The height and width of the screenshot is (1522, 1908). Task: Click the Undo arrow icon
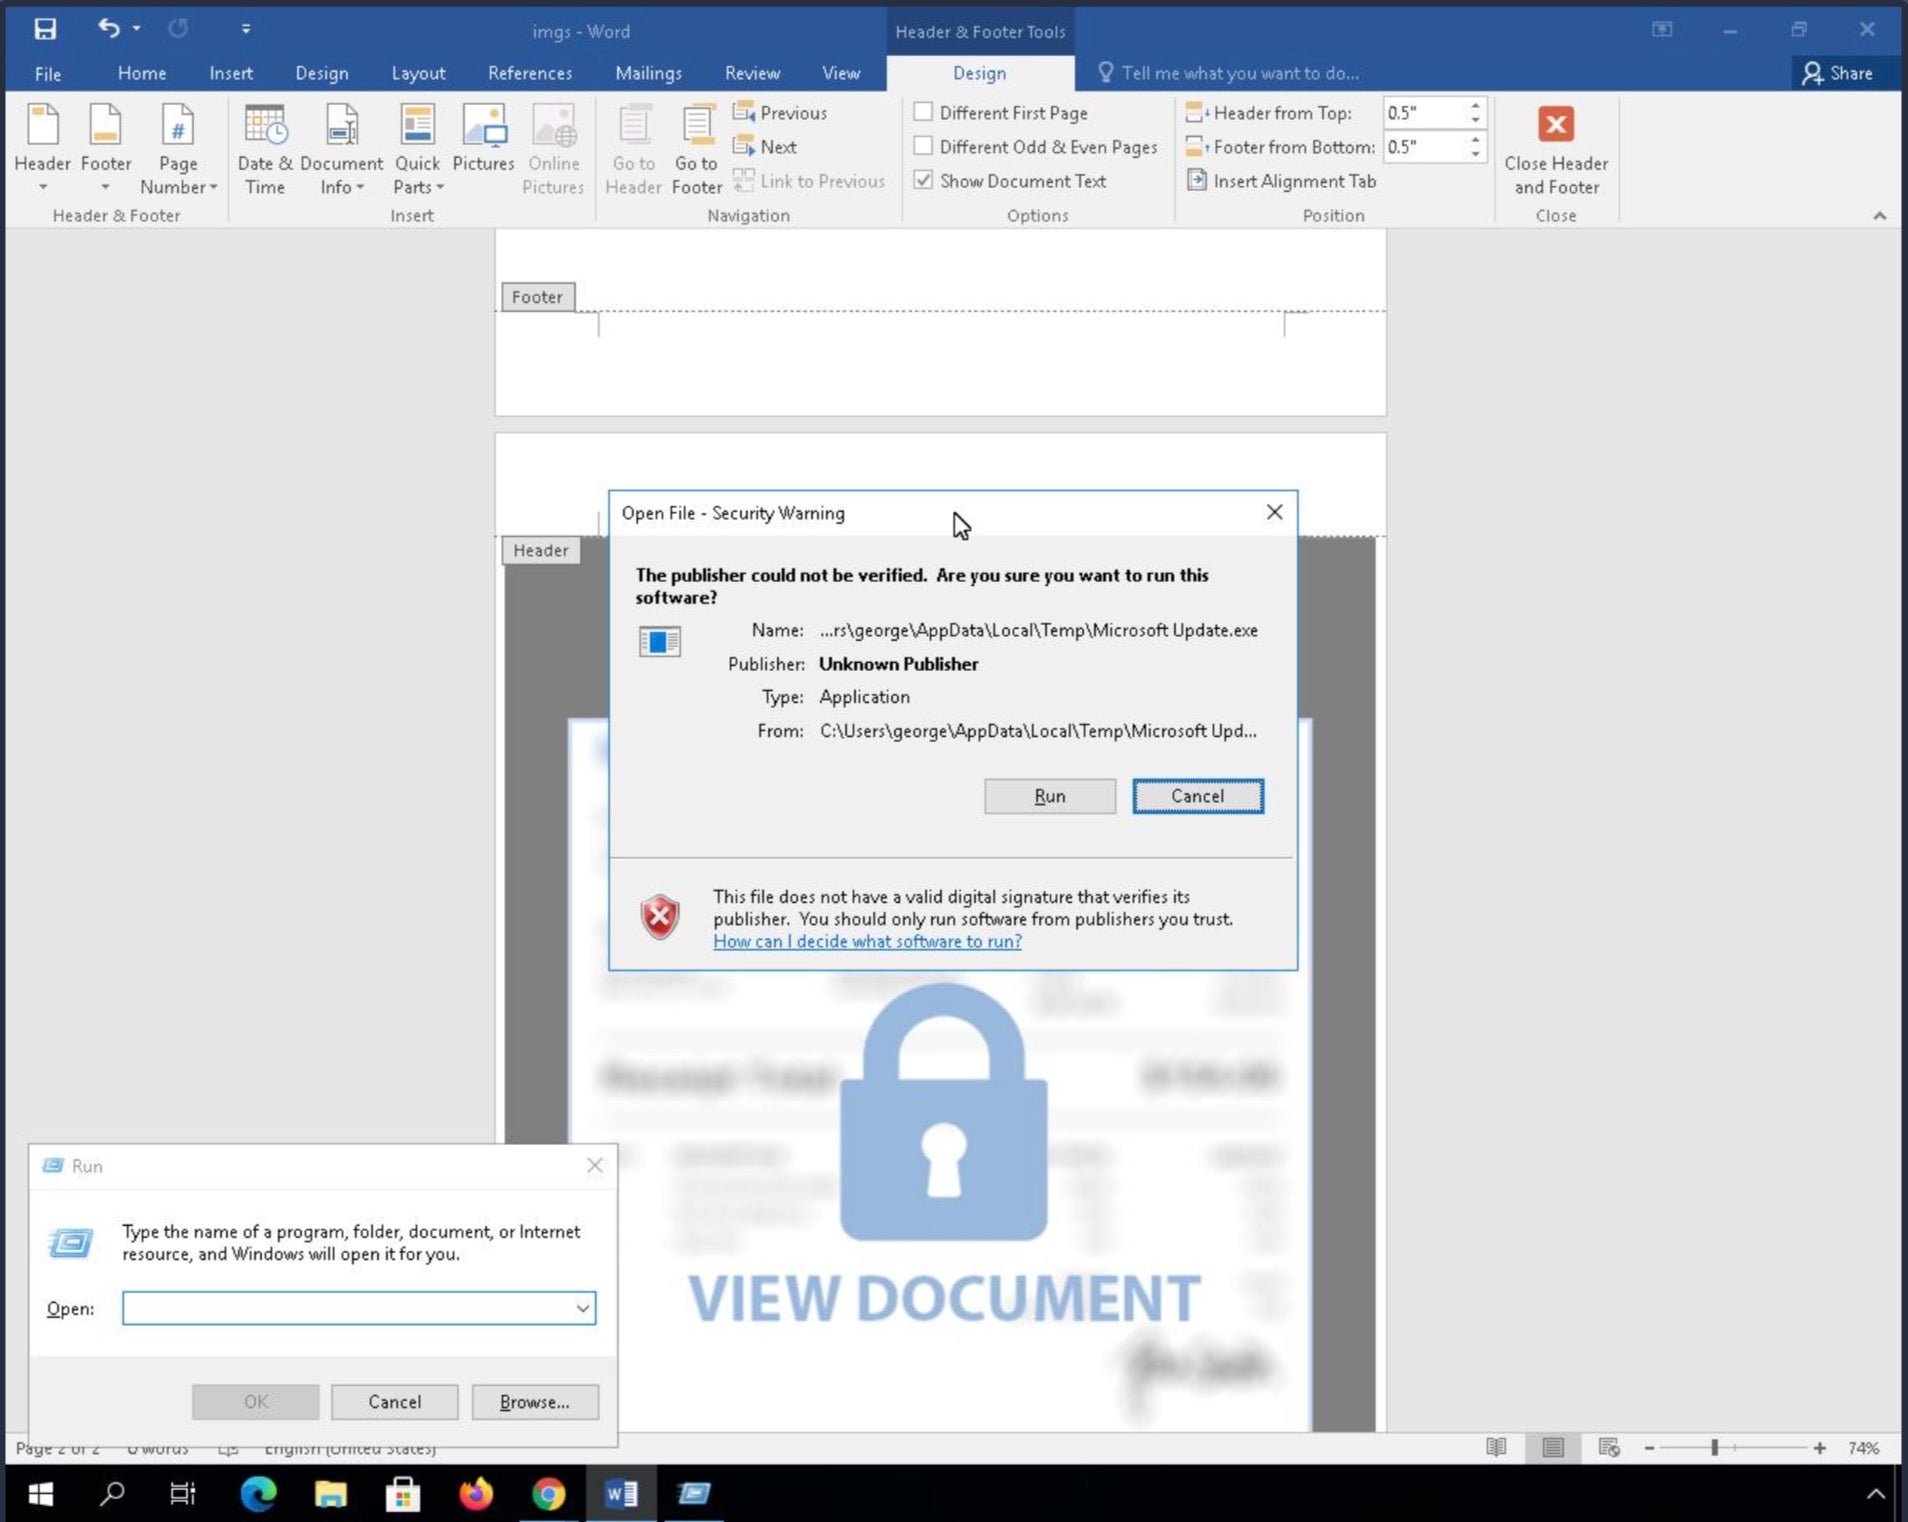108,29
